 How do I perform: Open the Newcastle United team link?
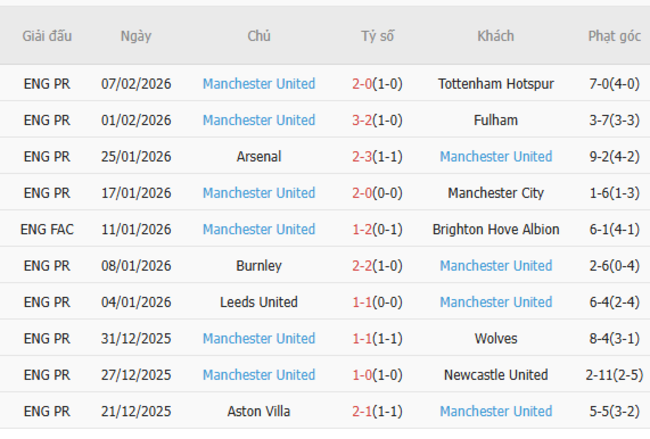click(496, 375)
